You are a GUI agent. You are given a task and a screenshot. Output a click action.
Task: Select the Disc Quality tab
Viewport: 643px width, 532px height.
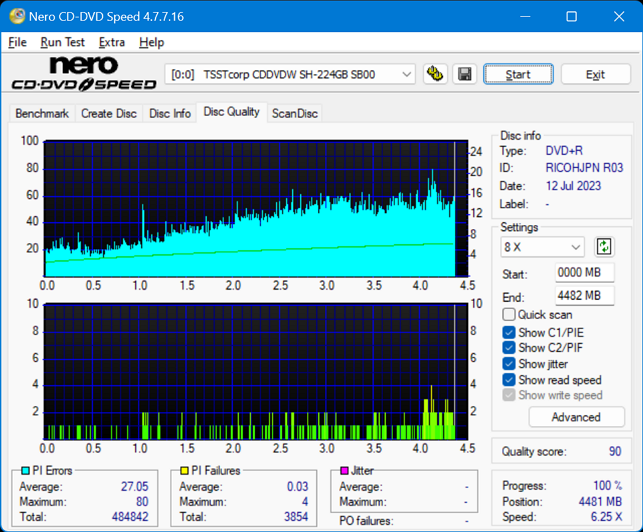[232, 112]
